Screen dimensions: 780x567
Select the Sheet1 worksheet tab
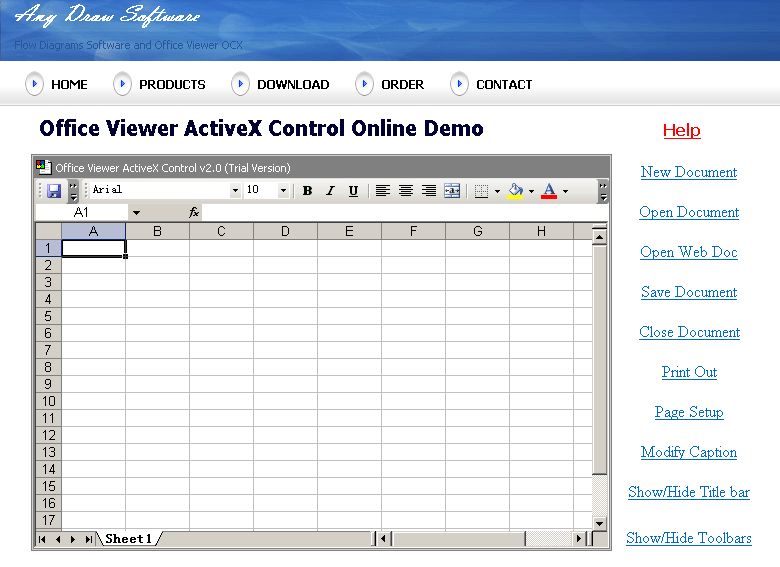129,539
